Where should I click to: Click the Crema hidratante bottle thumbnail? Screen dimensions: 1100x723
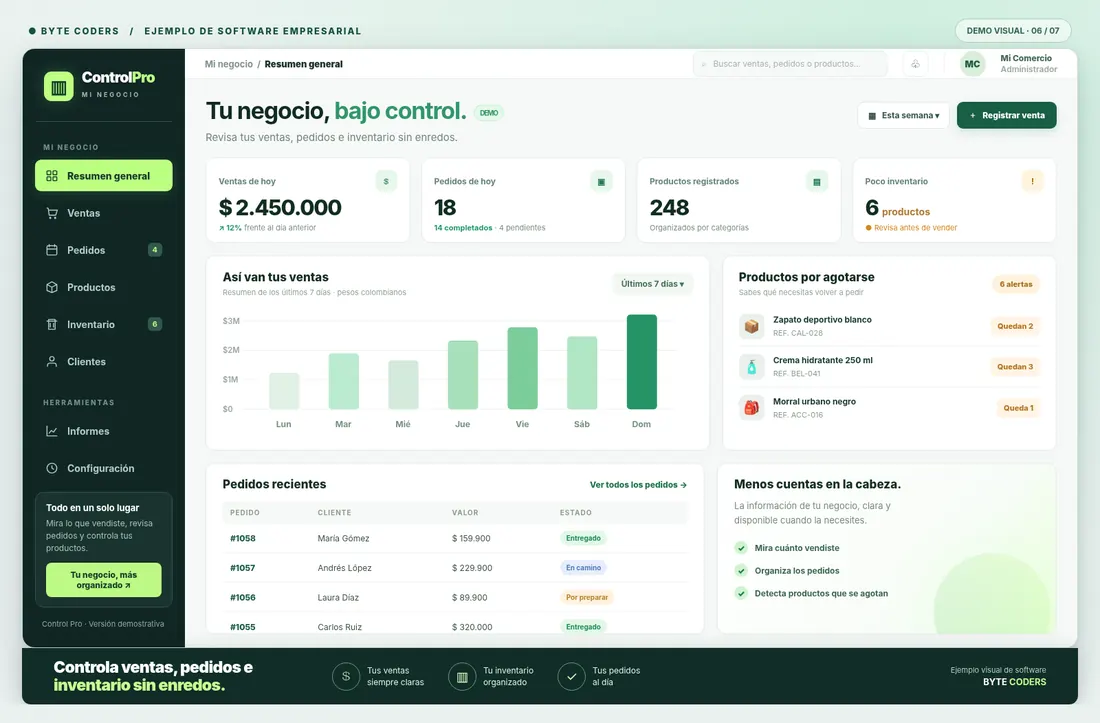point(751,367)
